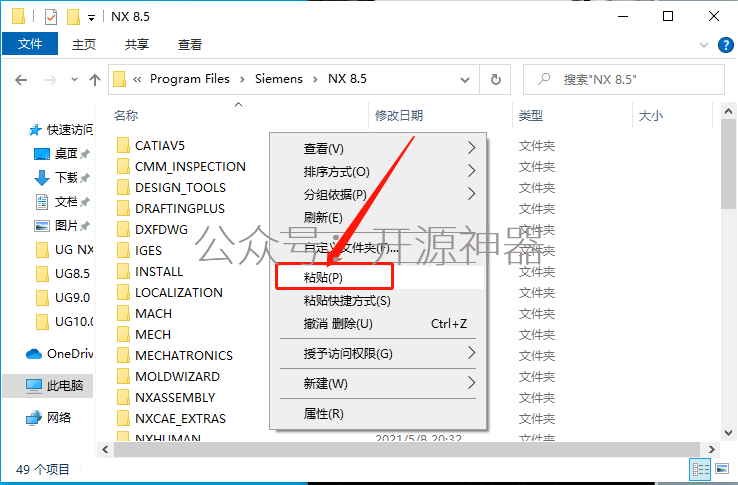
Task: Refresh the NX 8.5 folder view
Action: (x=496, y=79)
